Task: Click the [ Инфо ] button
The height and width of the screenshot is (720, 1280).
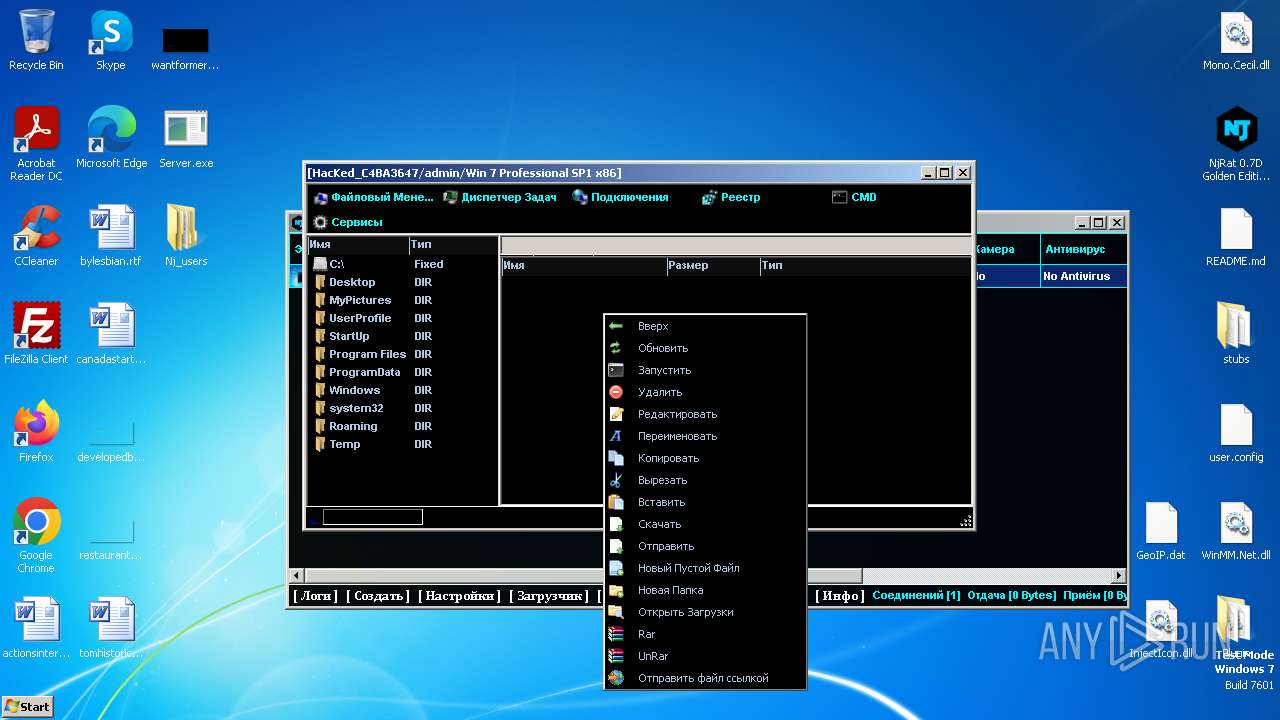Action: click(x=838, y=595)
